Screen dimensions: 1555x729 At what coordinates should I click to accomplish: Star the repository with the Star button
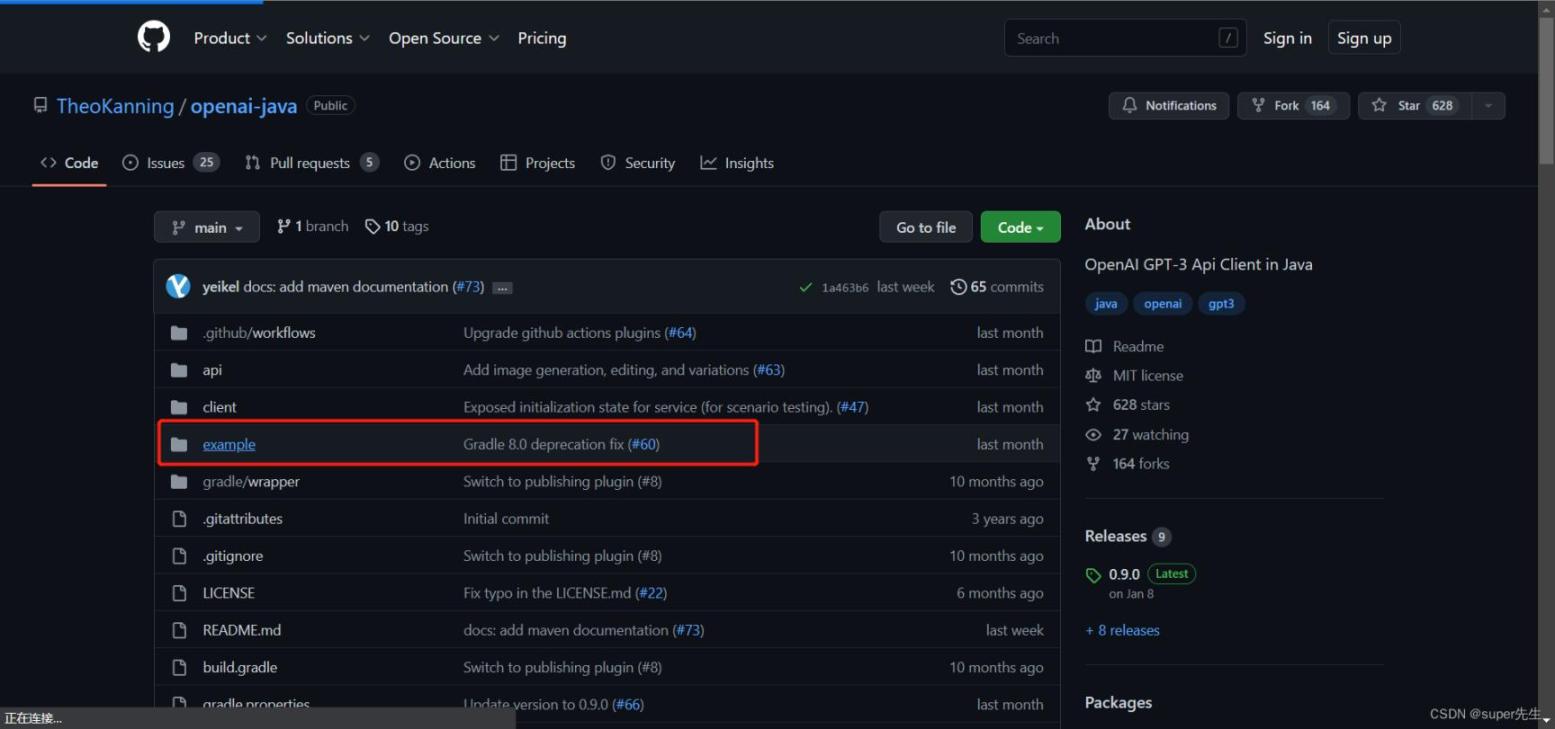tap(1414, 105)
